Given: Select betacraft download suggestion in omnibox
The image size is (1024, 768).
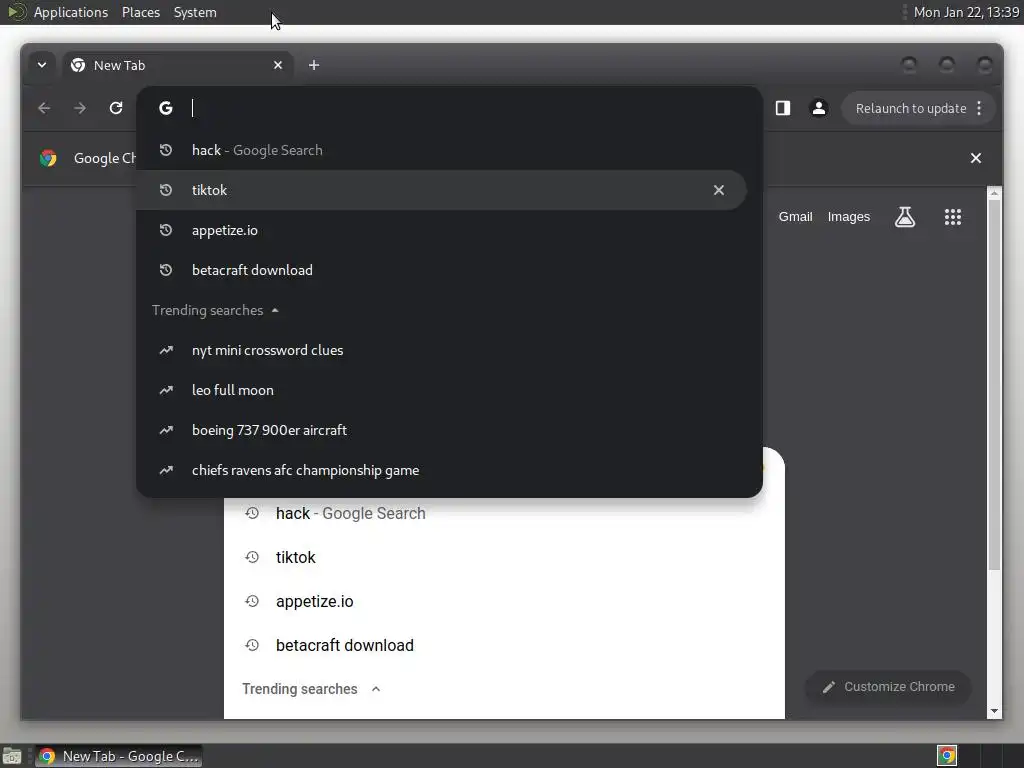Looking at the screenshot, I should point(441,270).
